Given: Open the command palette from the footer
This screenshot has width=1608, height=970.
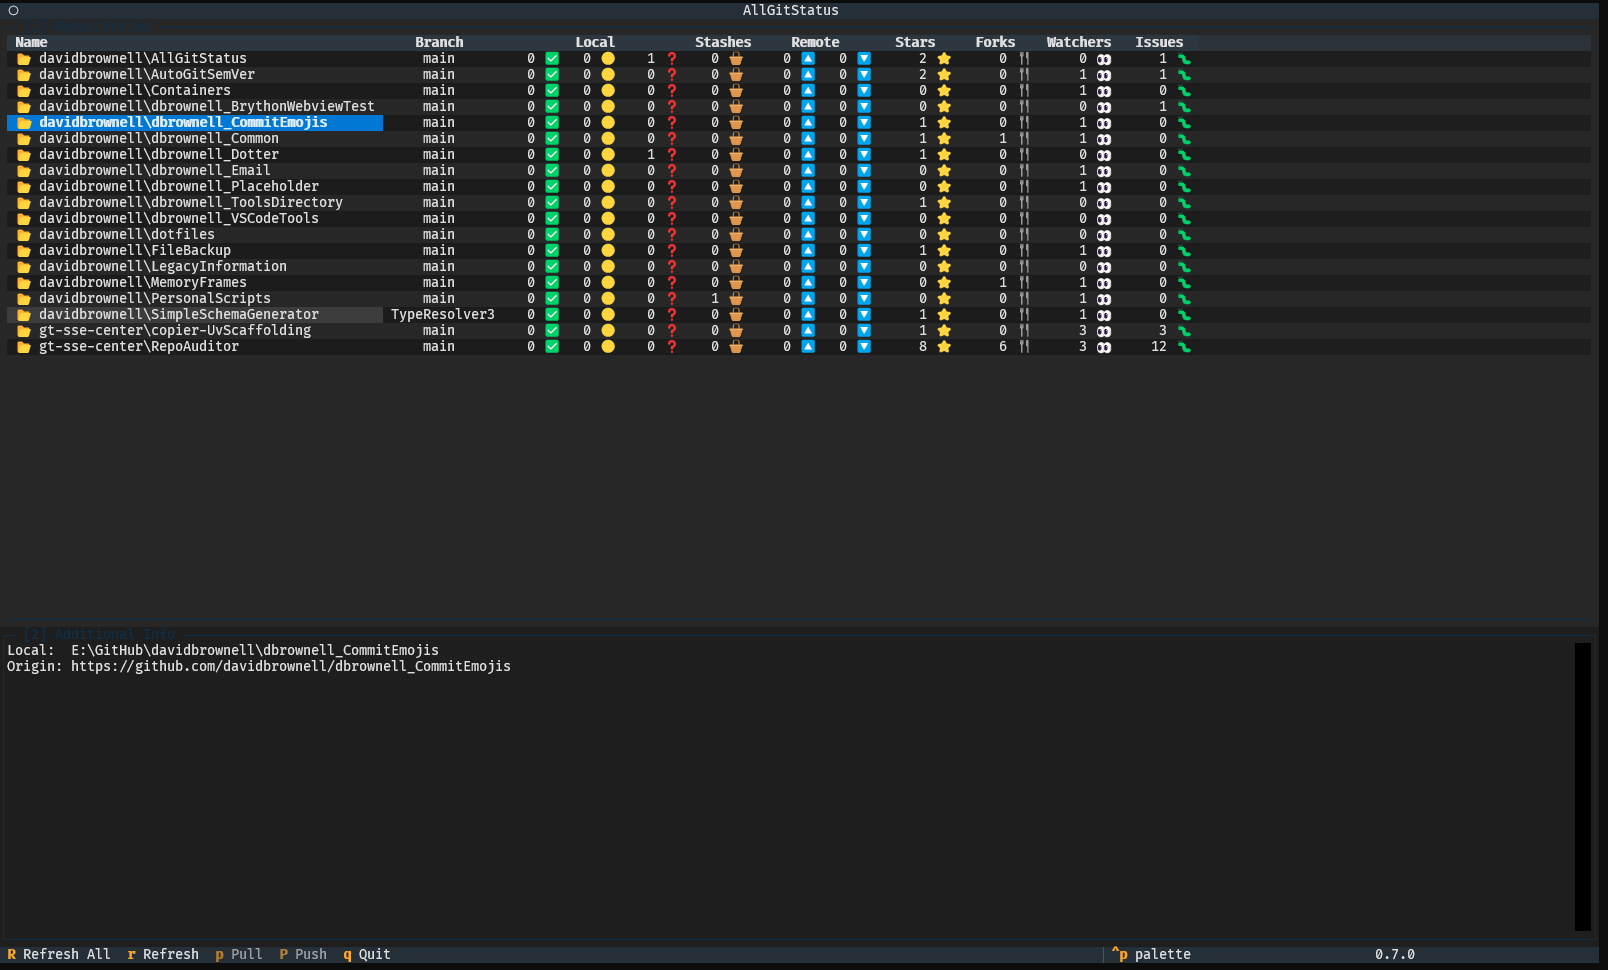Looking at the screenshot, I should [x=1151, y=954].
